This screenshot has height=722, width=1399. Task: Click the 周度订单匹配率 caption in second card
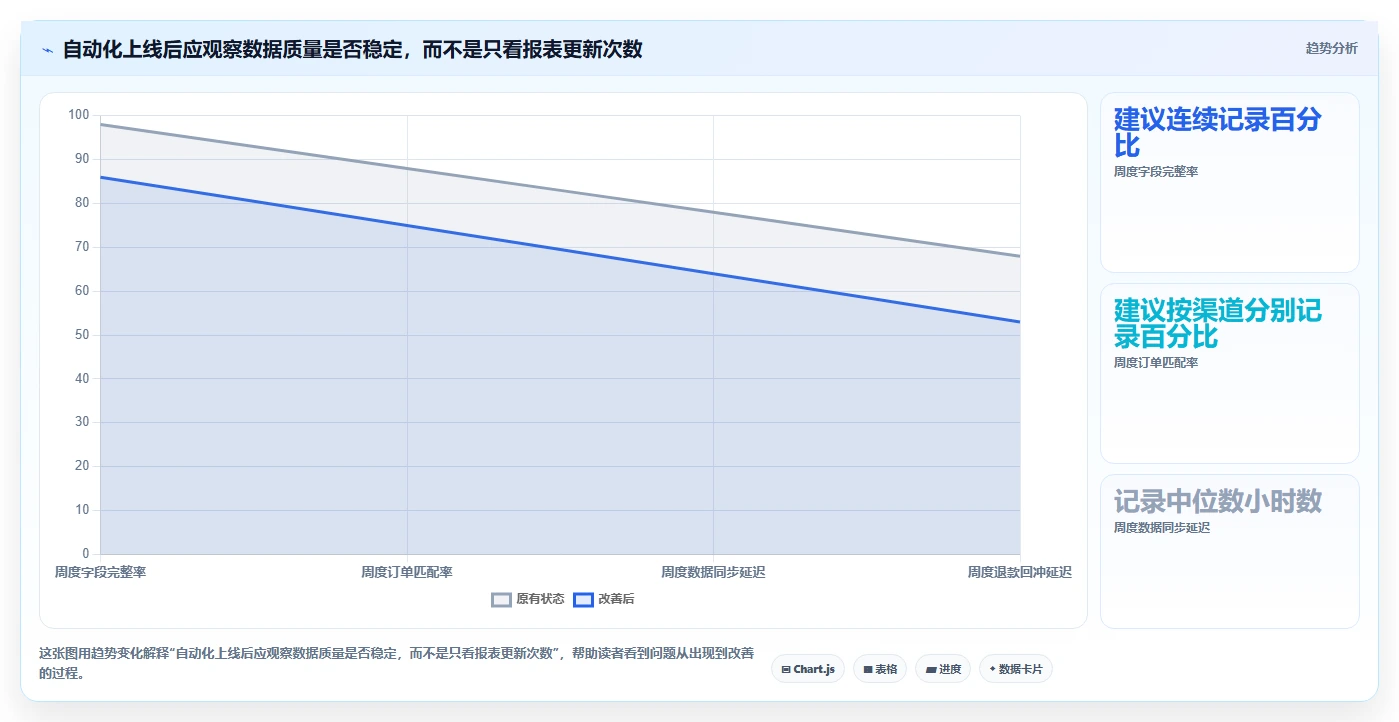[1156, 363]
